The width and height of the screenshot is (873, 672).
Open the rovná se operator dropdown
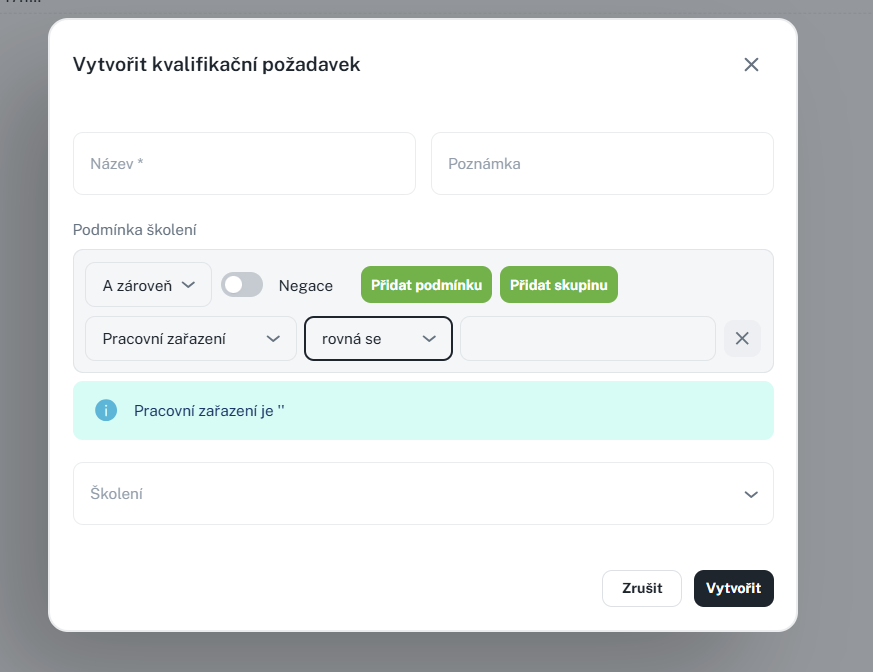click(378, 339)
